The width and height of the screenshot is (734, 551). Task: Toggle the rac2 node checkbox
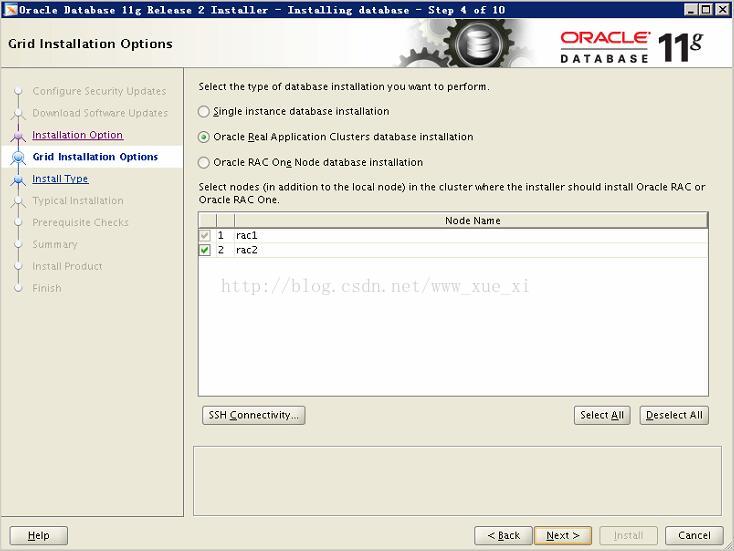[205, 250]
